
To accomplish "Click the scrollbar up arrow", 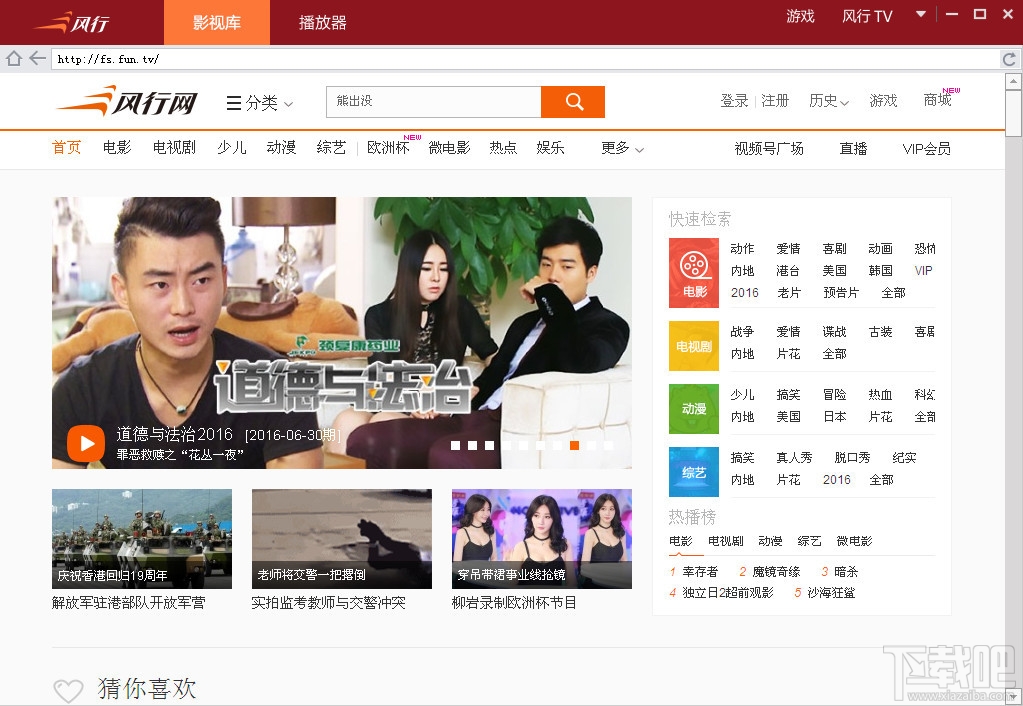I will pos(1013,82).
